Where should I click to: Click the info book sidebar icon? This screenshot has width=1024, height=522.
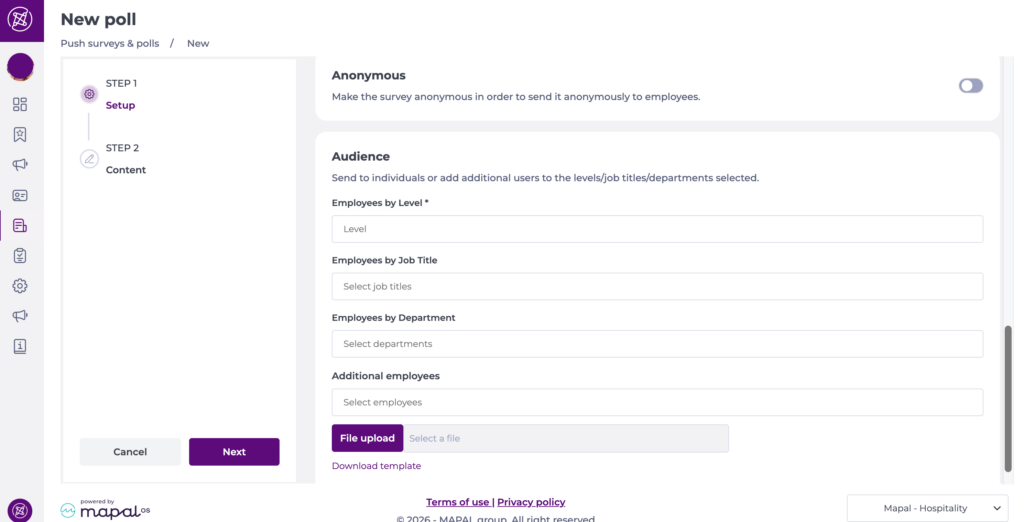pyautogui.click(x=20, y=346)
